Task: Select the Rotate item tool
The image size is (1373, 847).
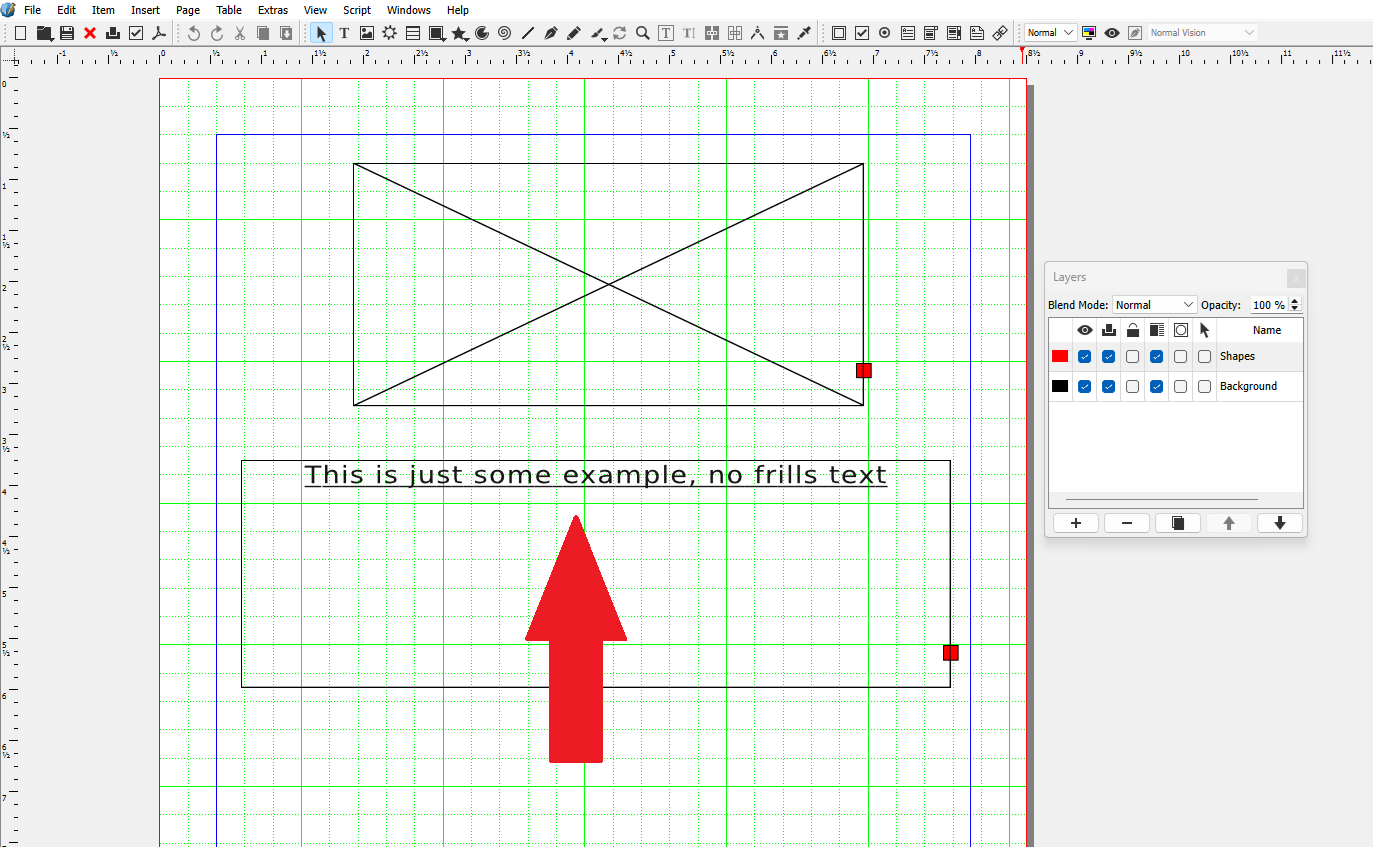Action: pyautogui.click(x=620, y=33)
